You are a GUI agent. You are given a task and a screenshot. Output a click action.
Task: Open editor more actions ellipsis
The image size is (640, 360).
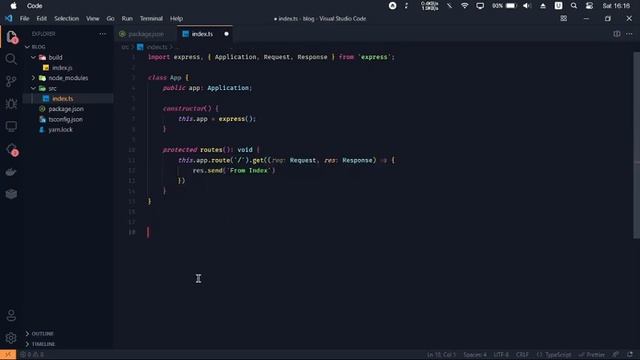click(629, 34)
